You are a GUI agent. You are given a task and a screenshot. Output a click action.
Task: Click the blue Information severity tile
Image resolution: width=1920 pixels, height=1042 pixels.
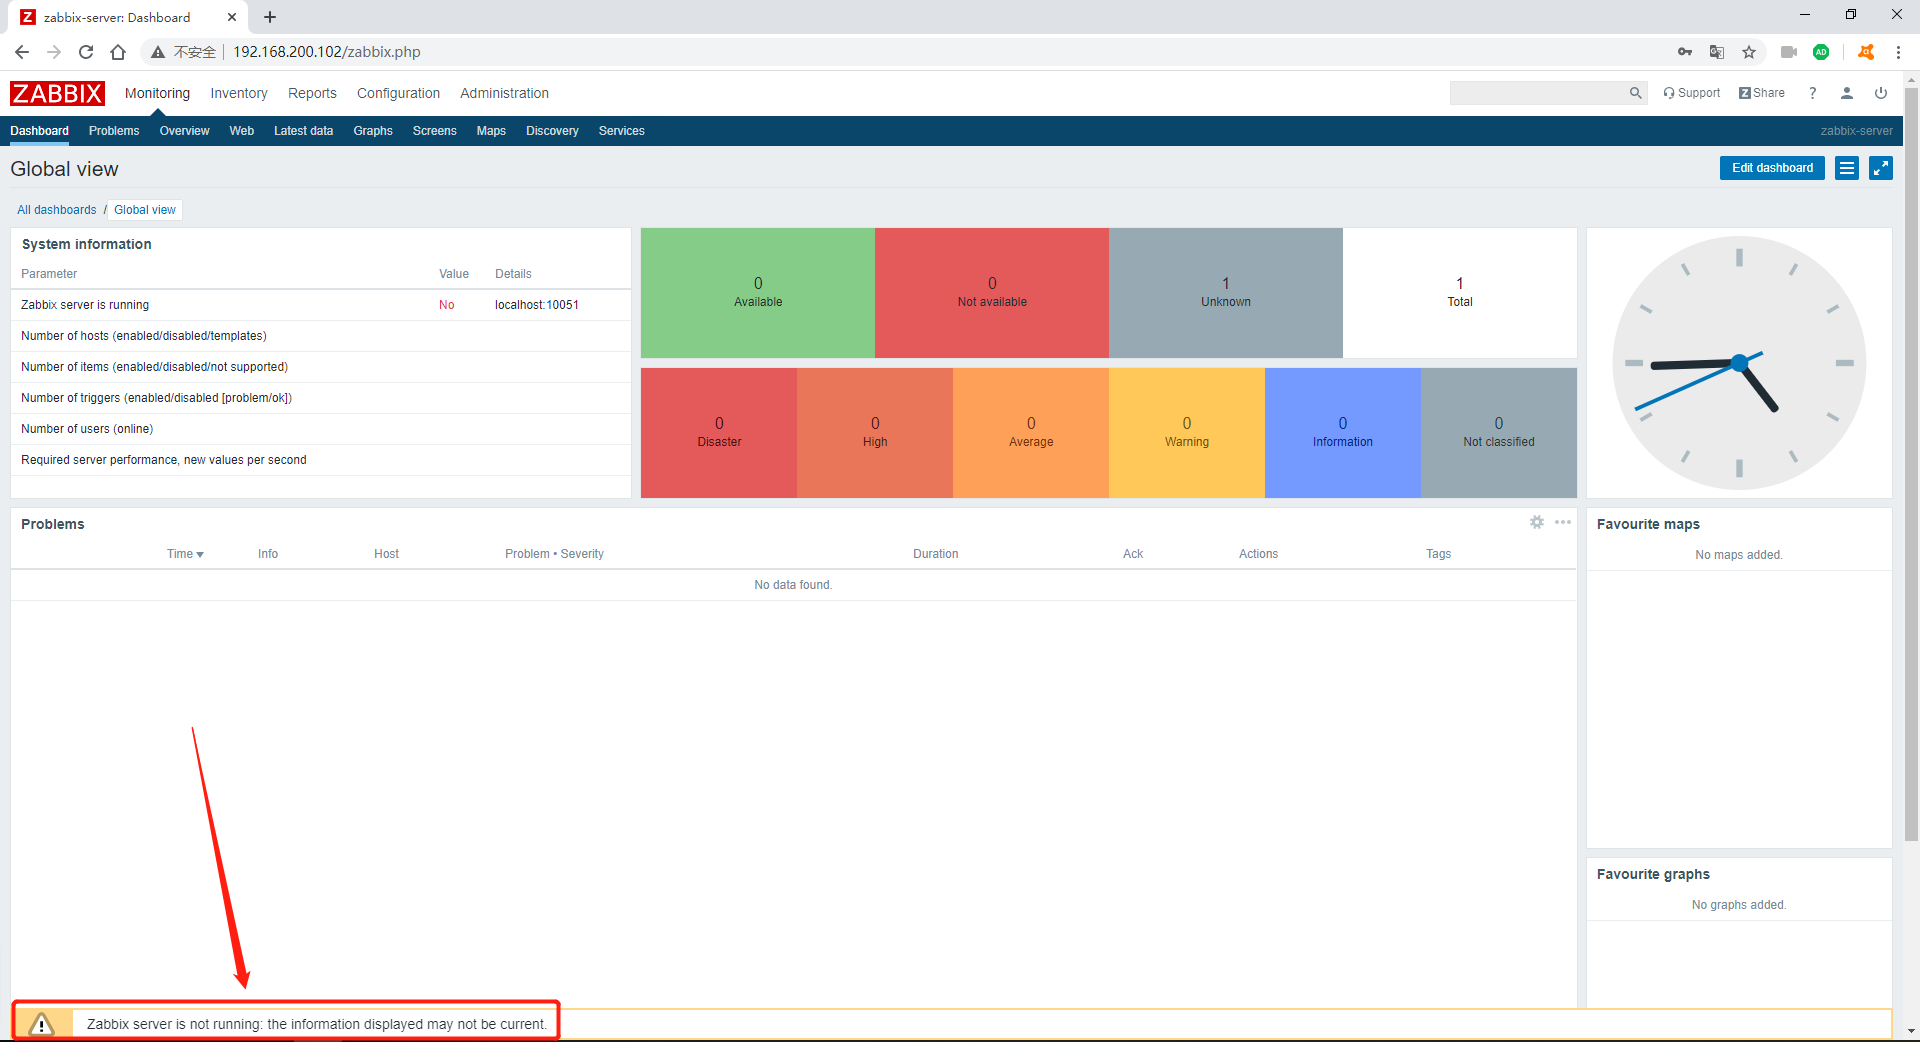tap(1343, 433)
